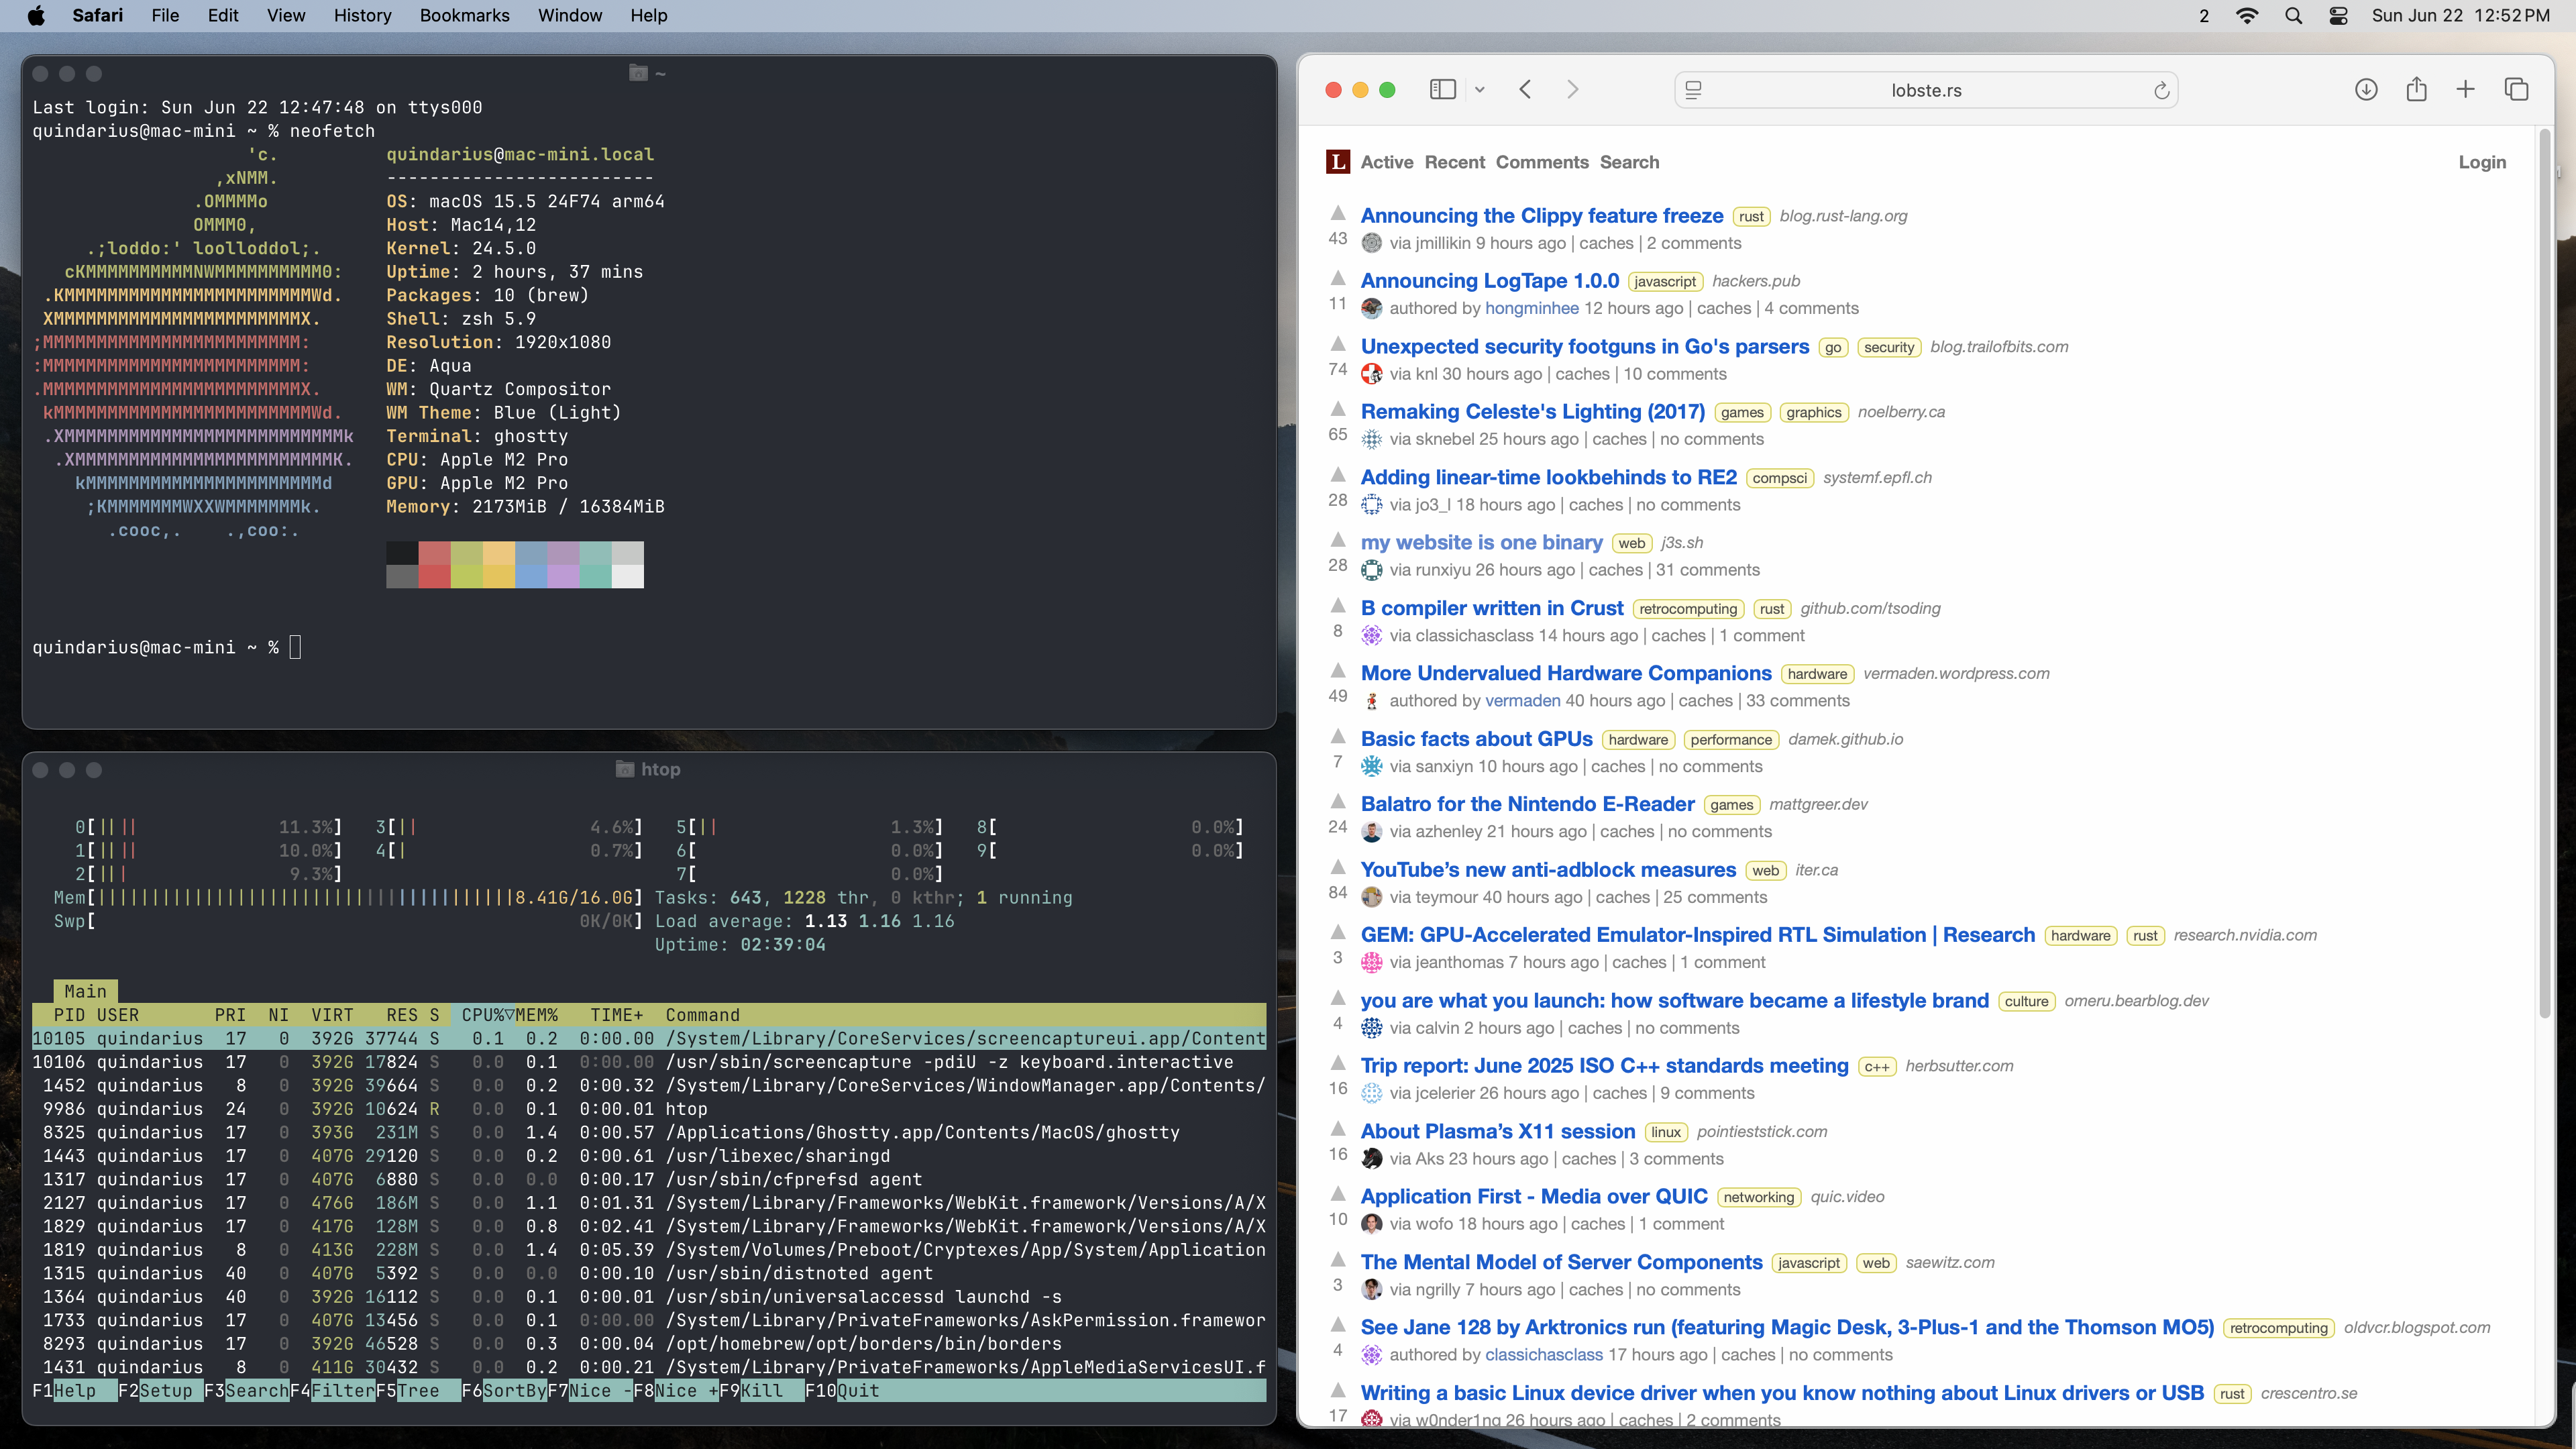Click the Login link

coord(2482,162)
